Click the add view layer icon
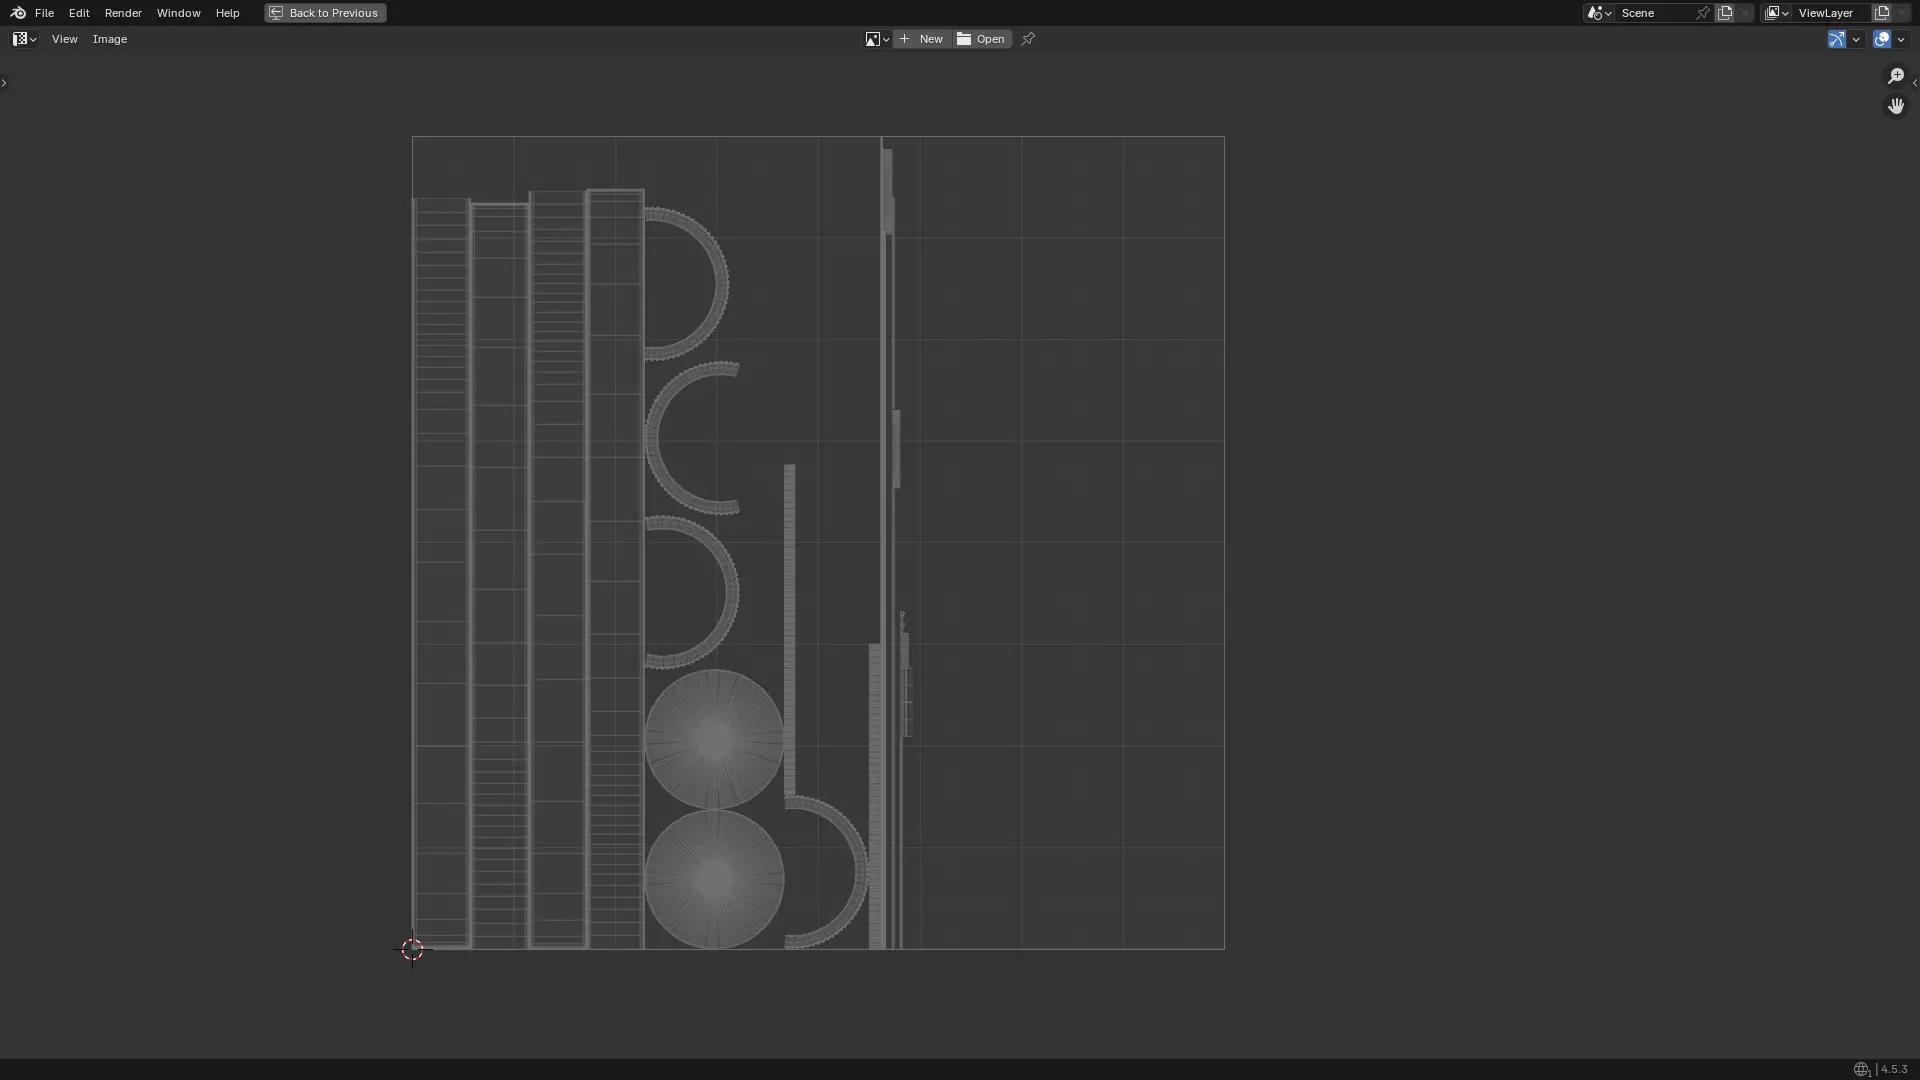1920x1080 pixels. click(1882, 13)
